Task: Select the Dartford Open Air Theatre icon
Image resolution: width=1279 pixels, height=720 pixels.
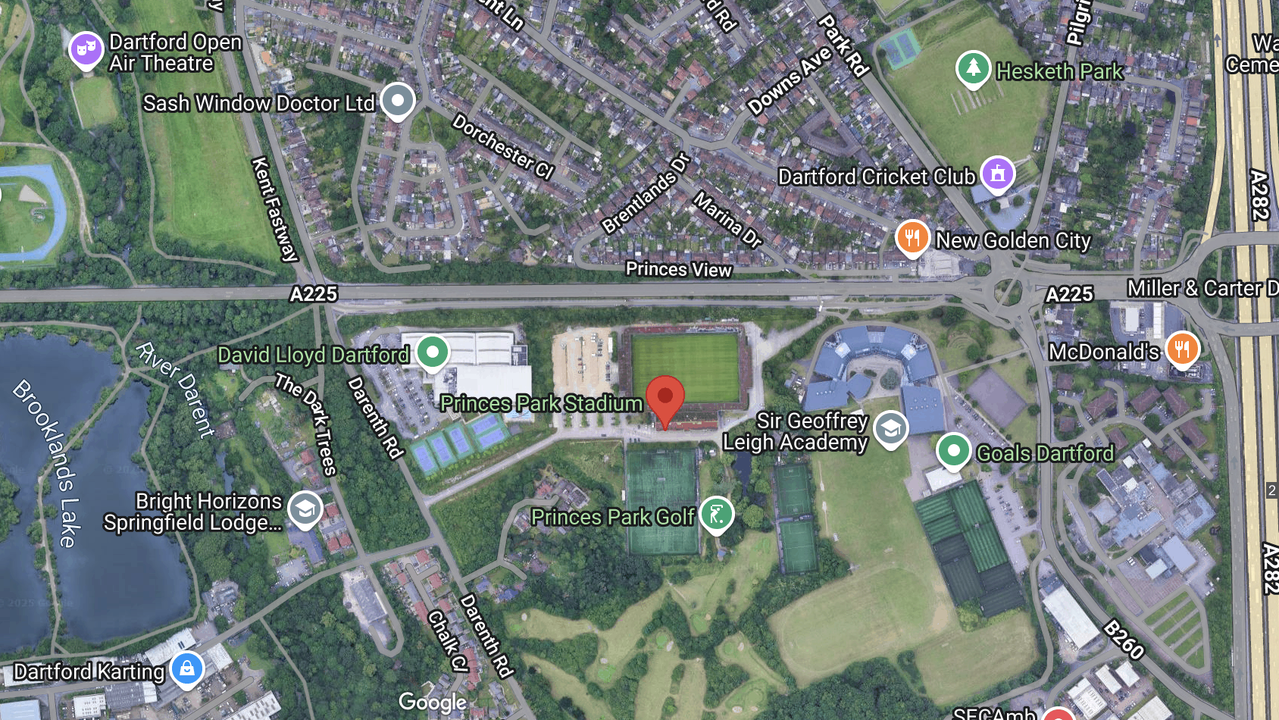Action: [86, 50]
